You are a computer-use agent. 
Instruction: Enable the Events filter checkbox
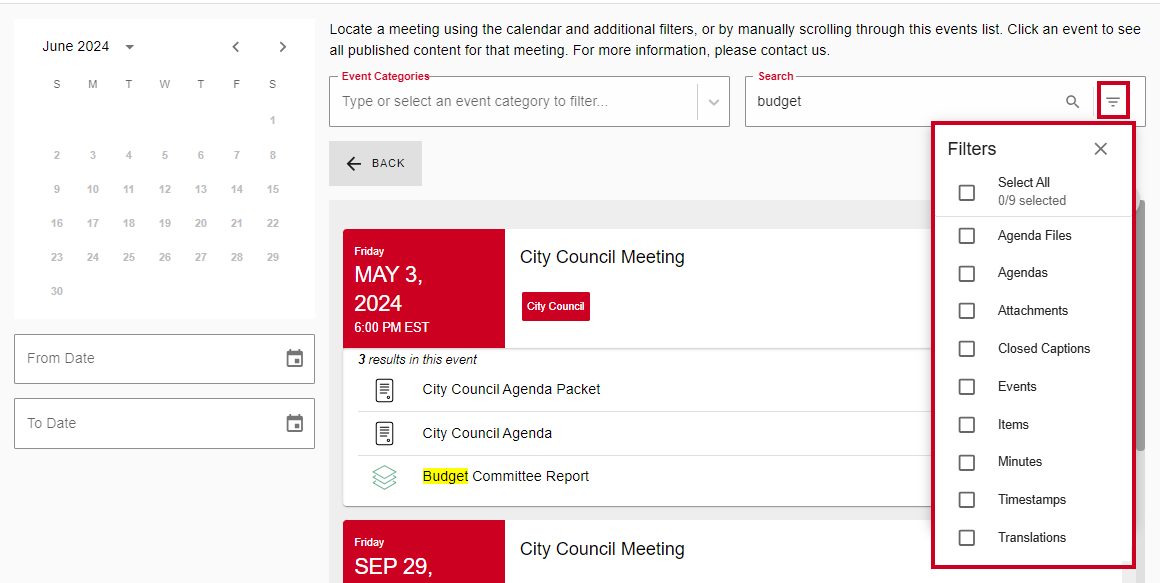[x=966, y=387]
